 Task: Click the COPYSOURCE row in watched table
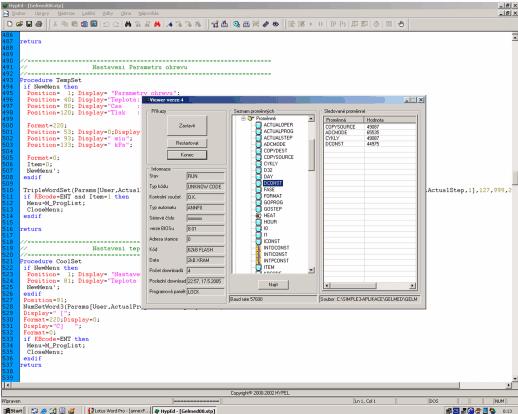[370, 127]
